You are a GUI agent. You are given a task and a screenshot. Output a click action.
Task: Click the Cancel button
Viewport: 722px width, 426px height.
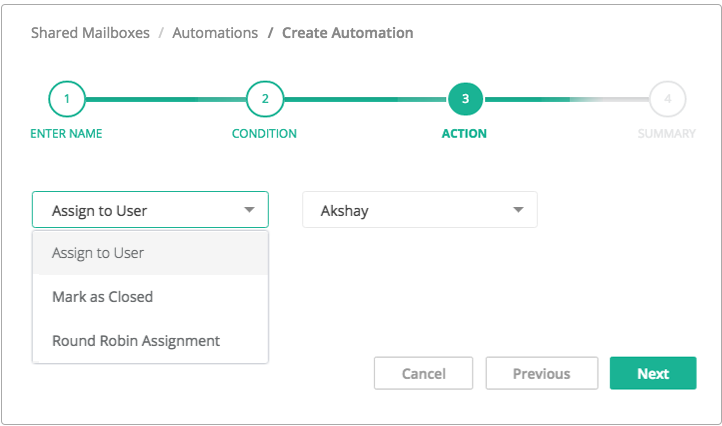pos(424,373)
